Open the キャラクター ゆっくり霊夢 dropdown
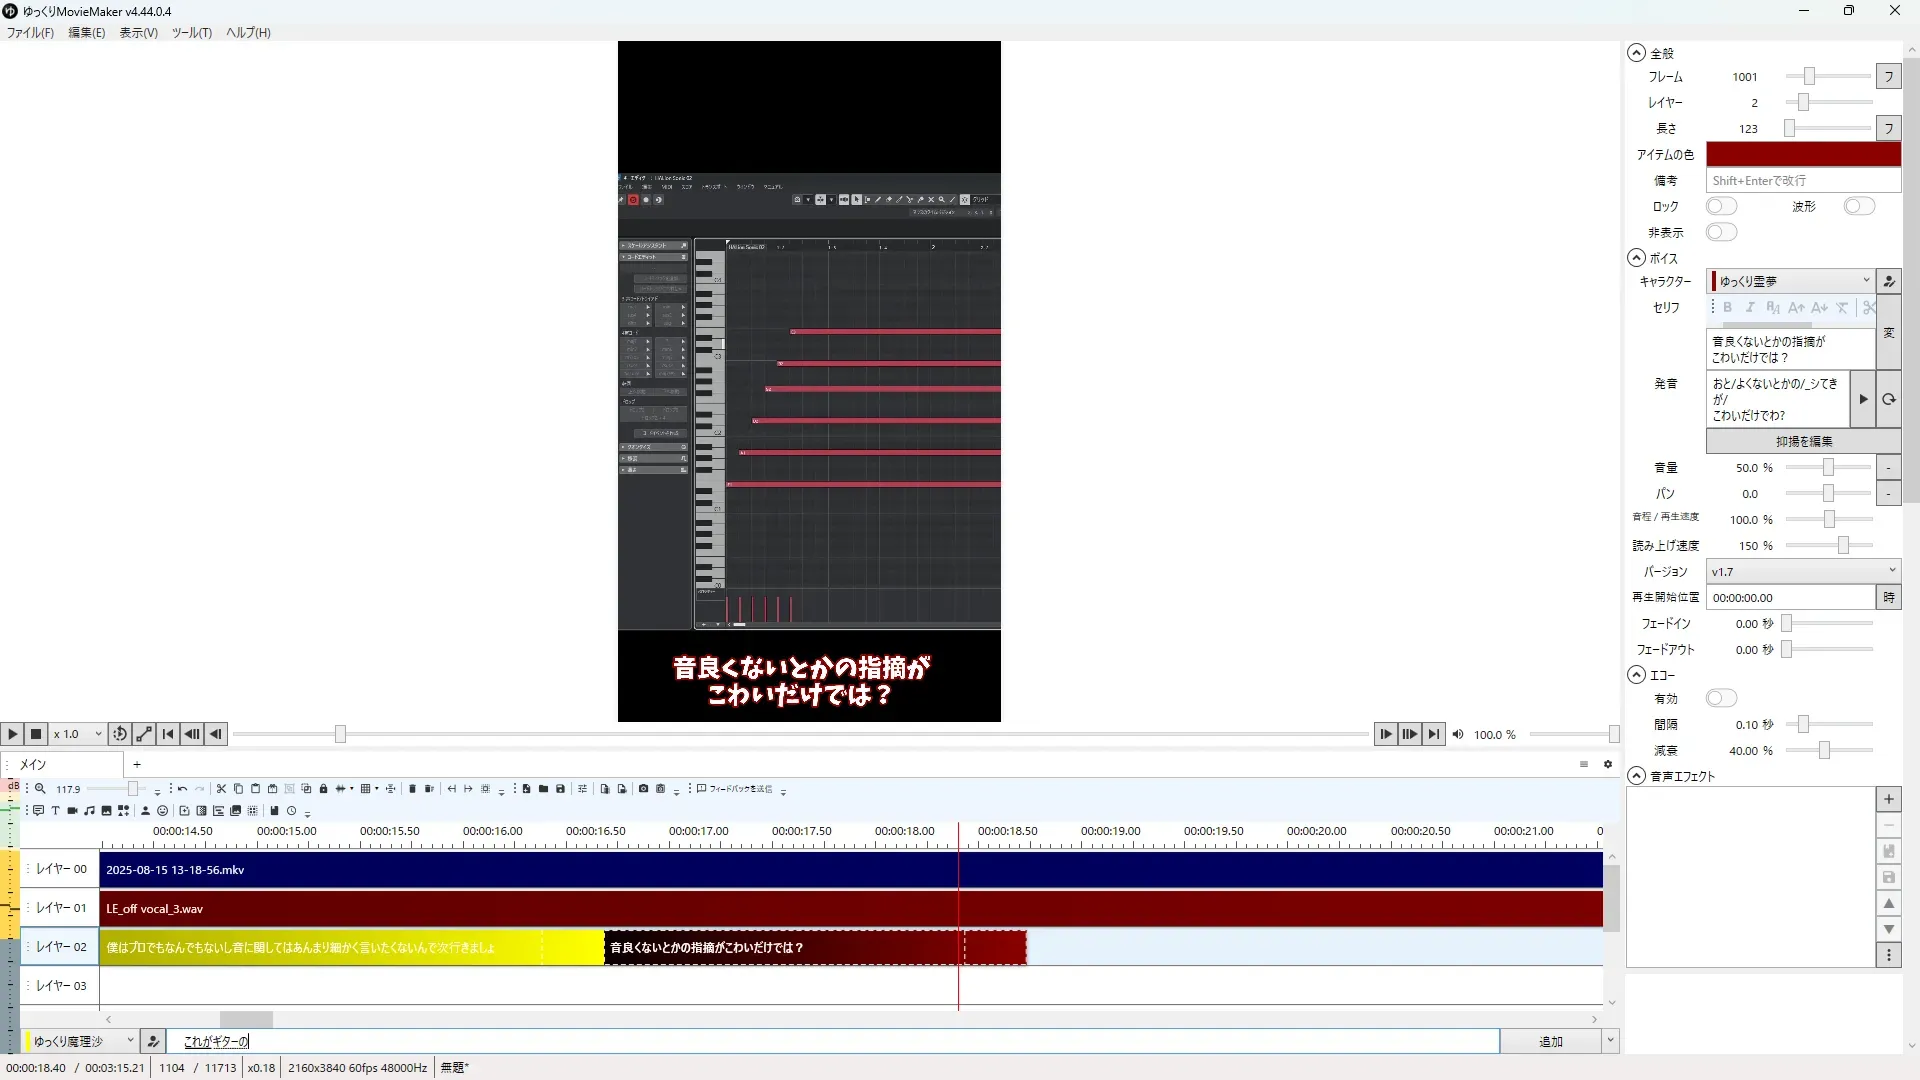 (x=1790, y=281)
